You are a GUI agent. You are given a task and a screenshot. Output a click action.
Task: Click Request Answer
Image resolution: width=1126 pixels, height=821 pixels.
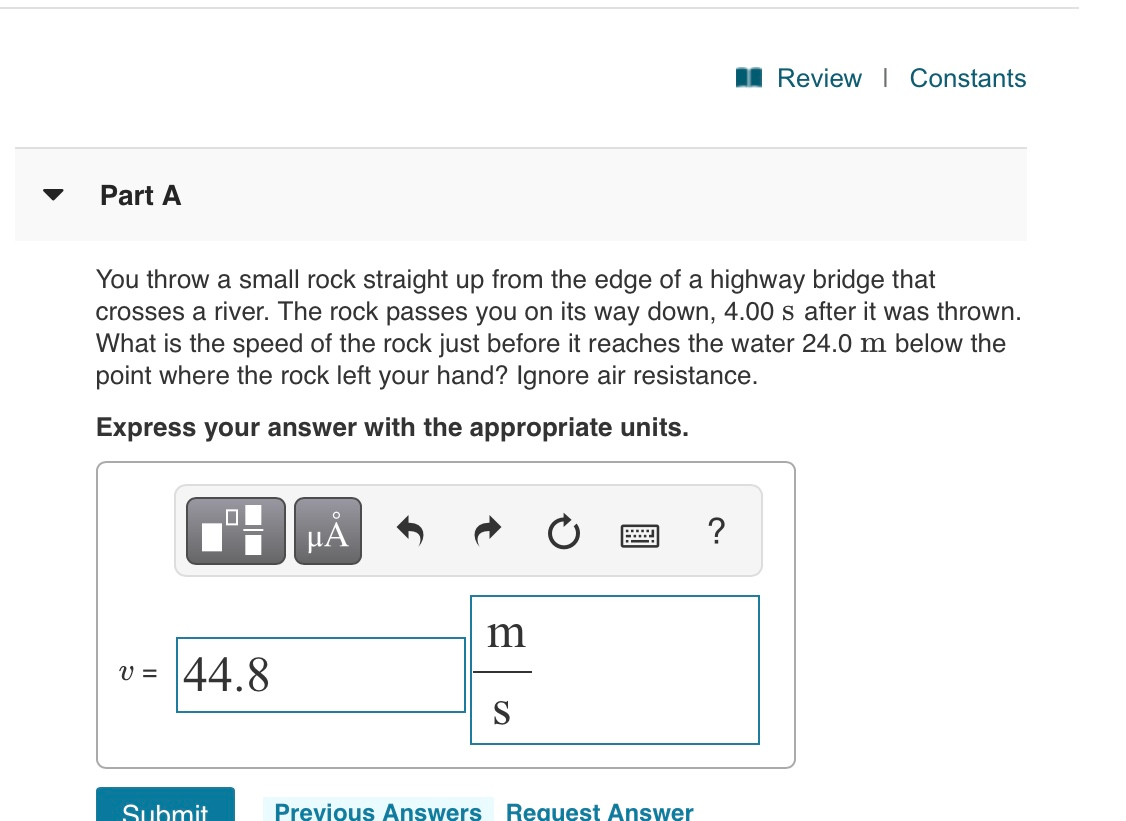(x=599, y=811)
